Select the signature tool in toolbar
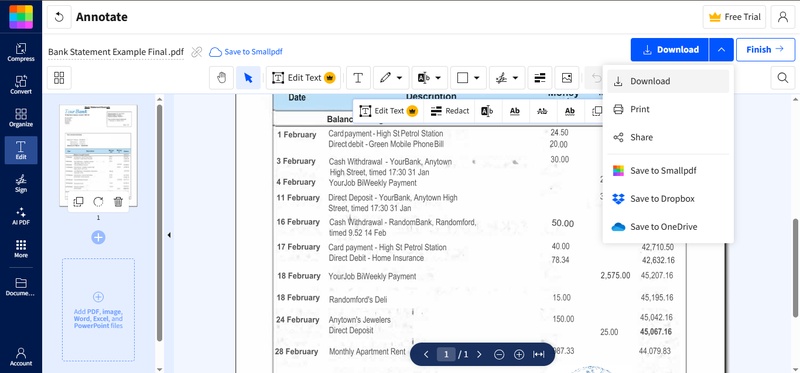This screenshot has height=373, width=800. tap(501, 78)
